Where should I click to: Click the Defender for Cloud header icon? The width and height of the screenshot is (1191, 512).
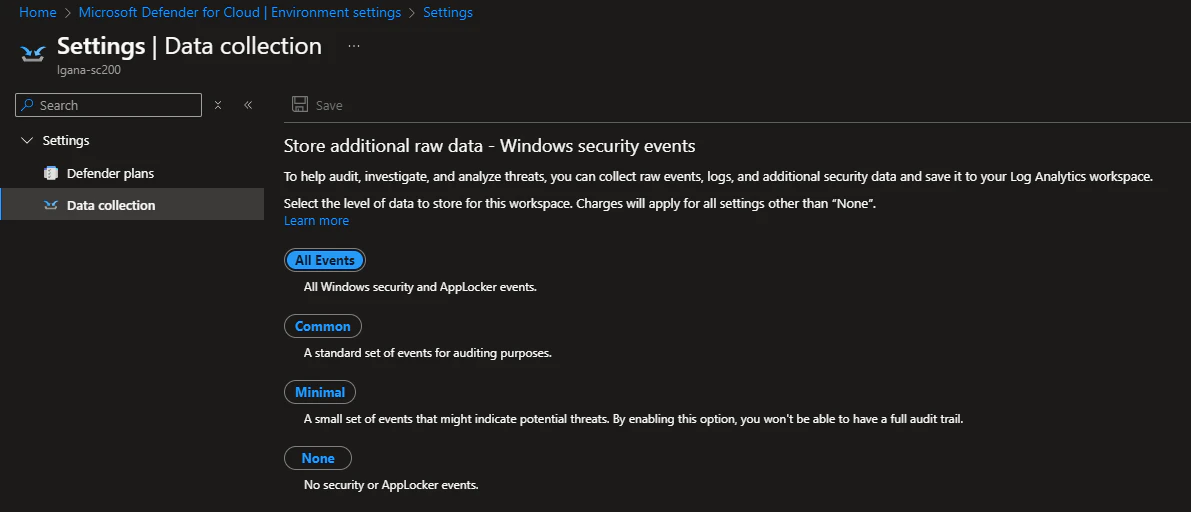pyautogui.click(x=33, y=52)
